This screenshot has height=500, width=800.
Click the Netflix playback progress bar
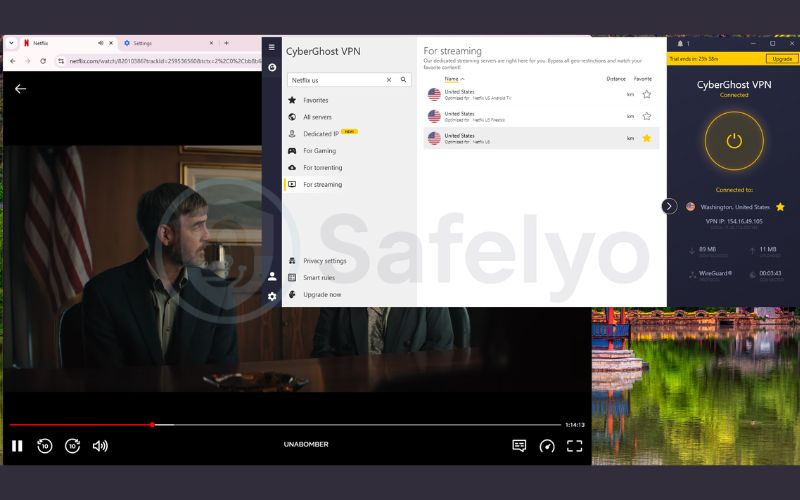tap(285, 424)
